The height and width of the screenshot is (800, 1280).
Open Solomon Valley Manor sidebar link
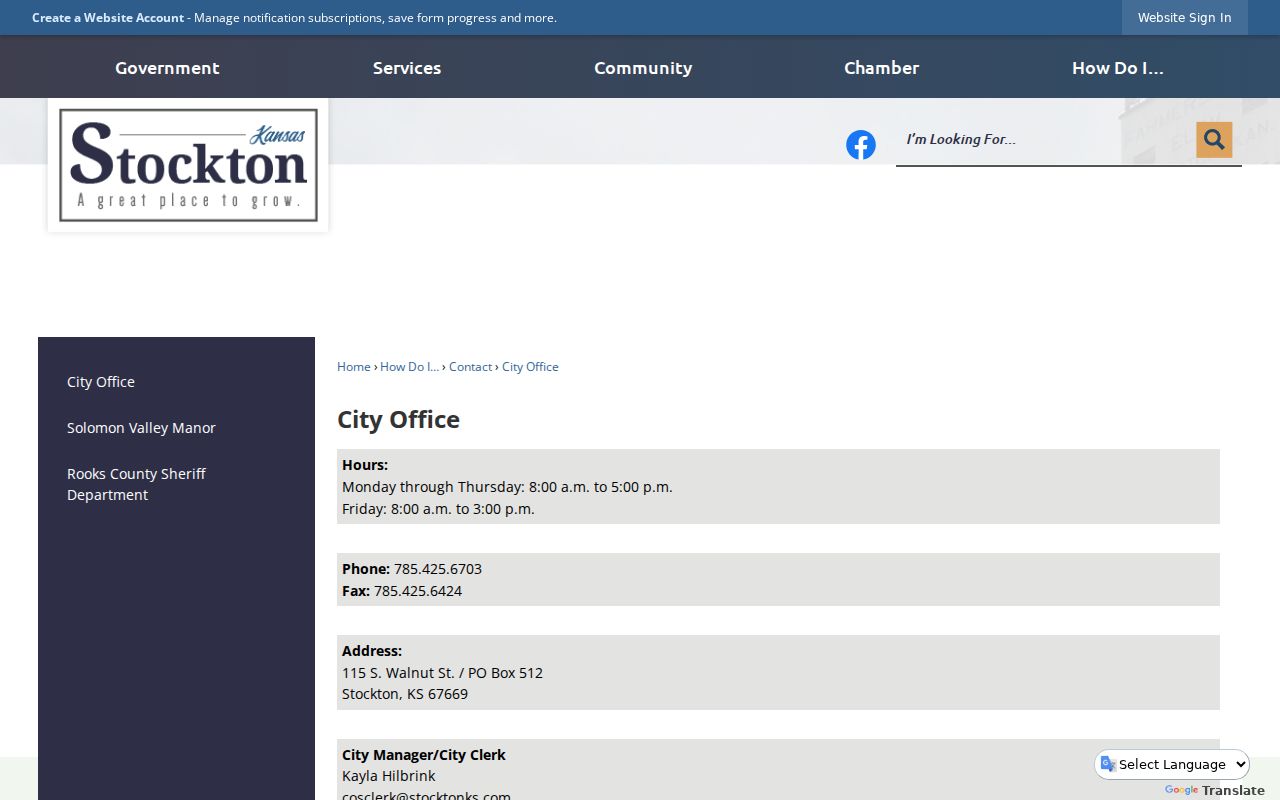click(141, 428)
